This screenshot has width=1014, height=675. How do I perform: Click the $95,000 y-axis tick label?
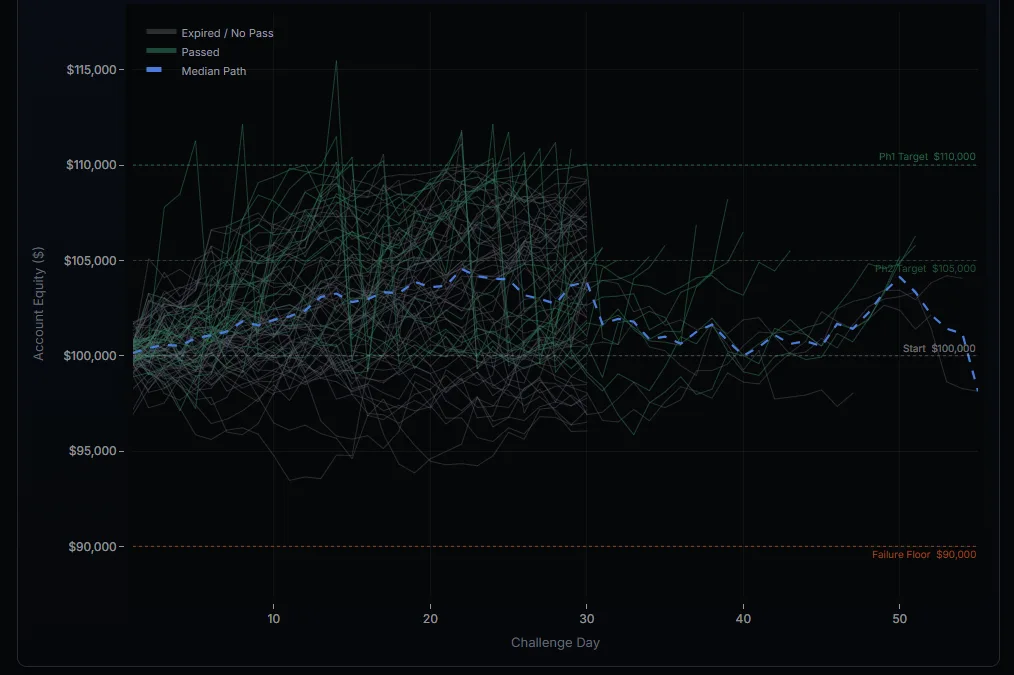(93, 451)
